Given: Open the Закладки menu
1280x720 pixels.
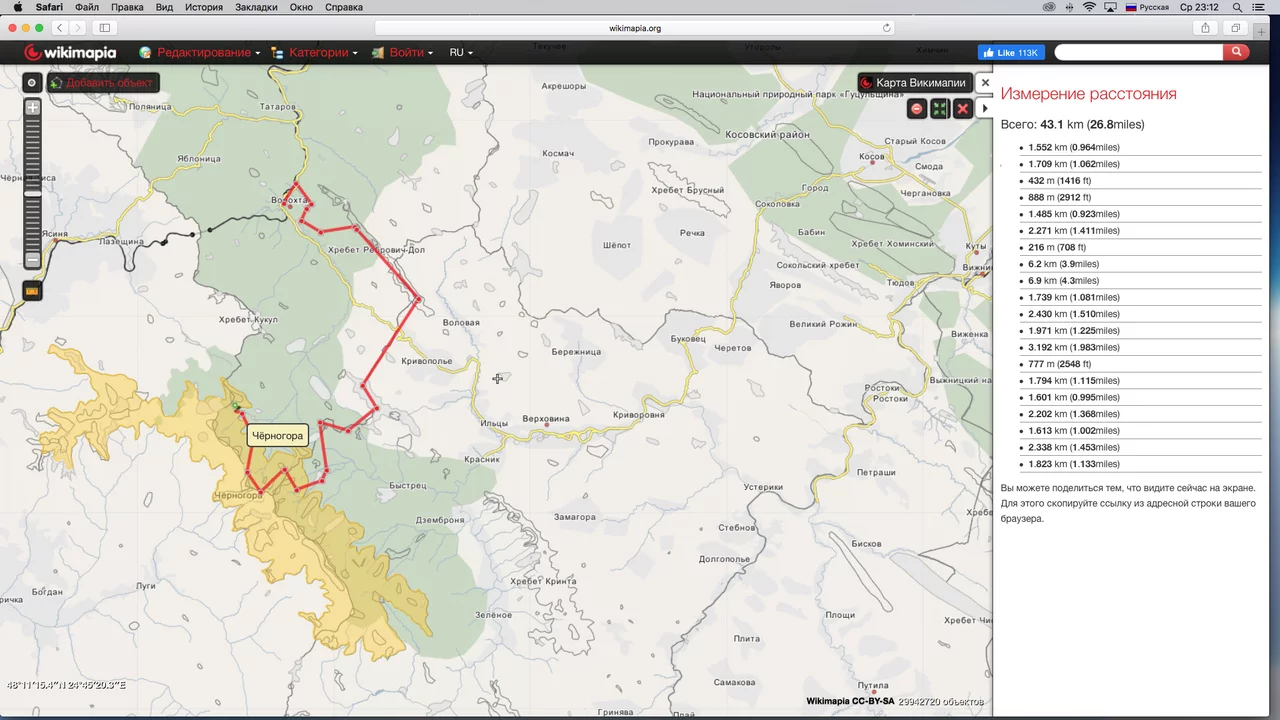Looking at the screenshot, I should click(256, 7).
